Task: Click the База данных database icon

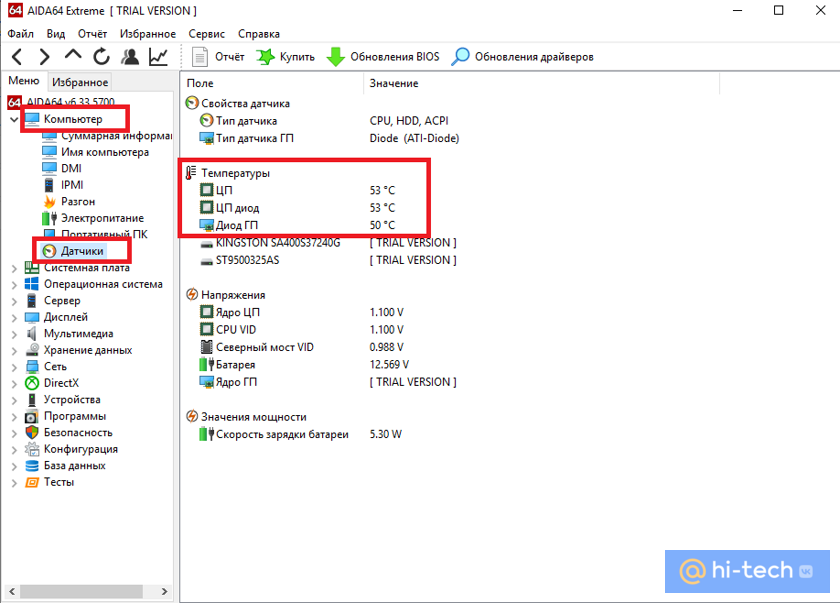Action: coord(32,465)
